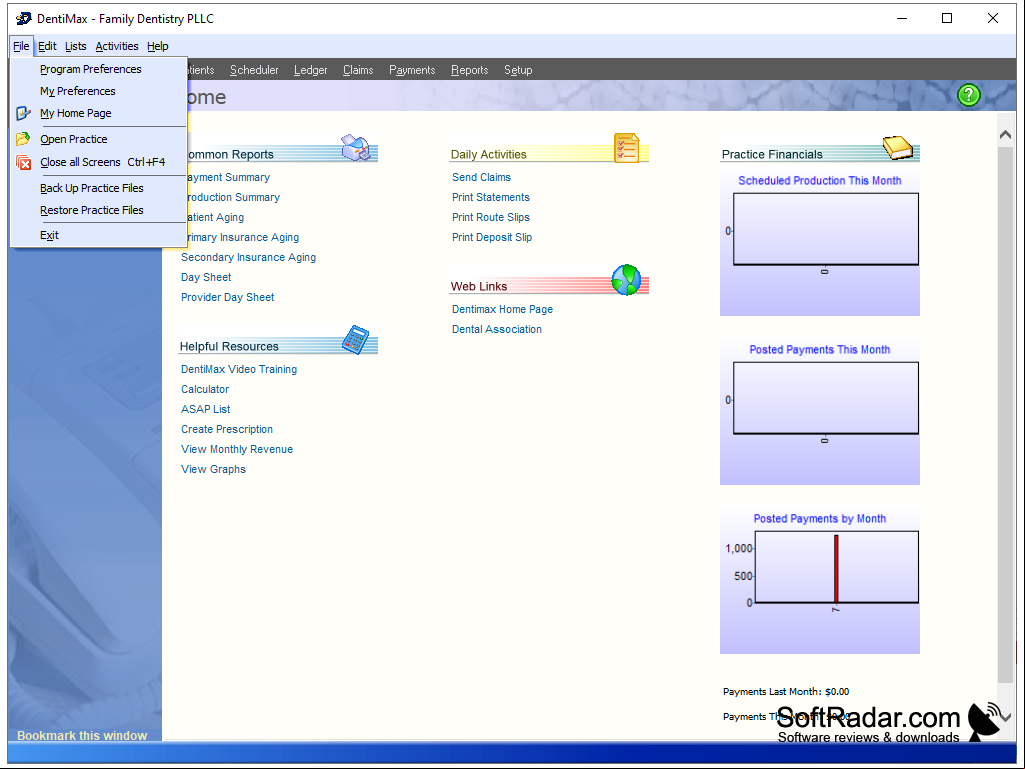Open the Payments tab
This screenshot has width=1025, height=769.
coord(412,70)
